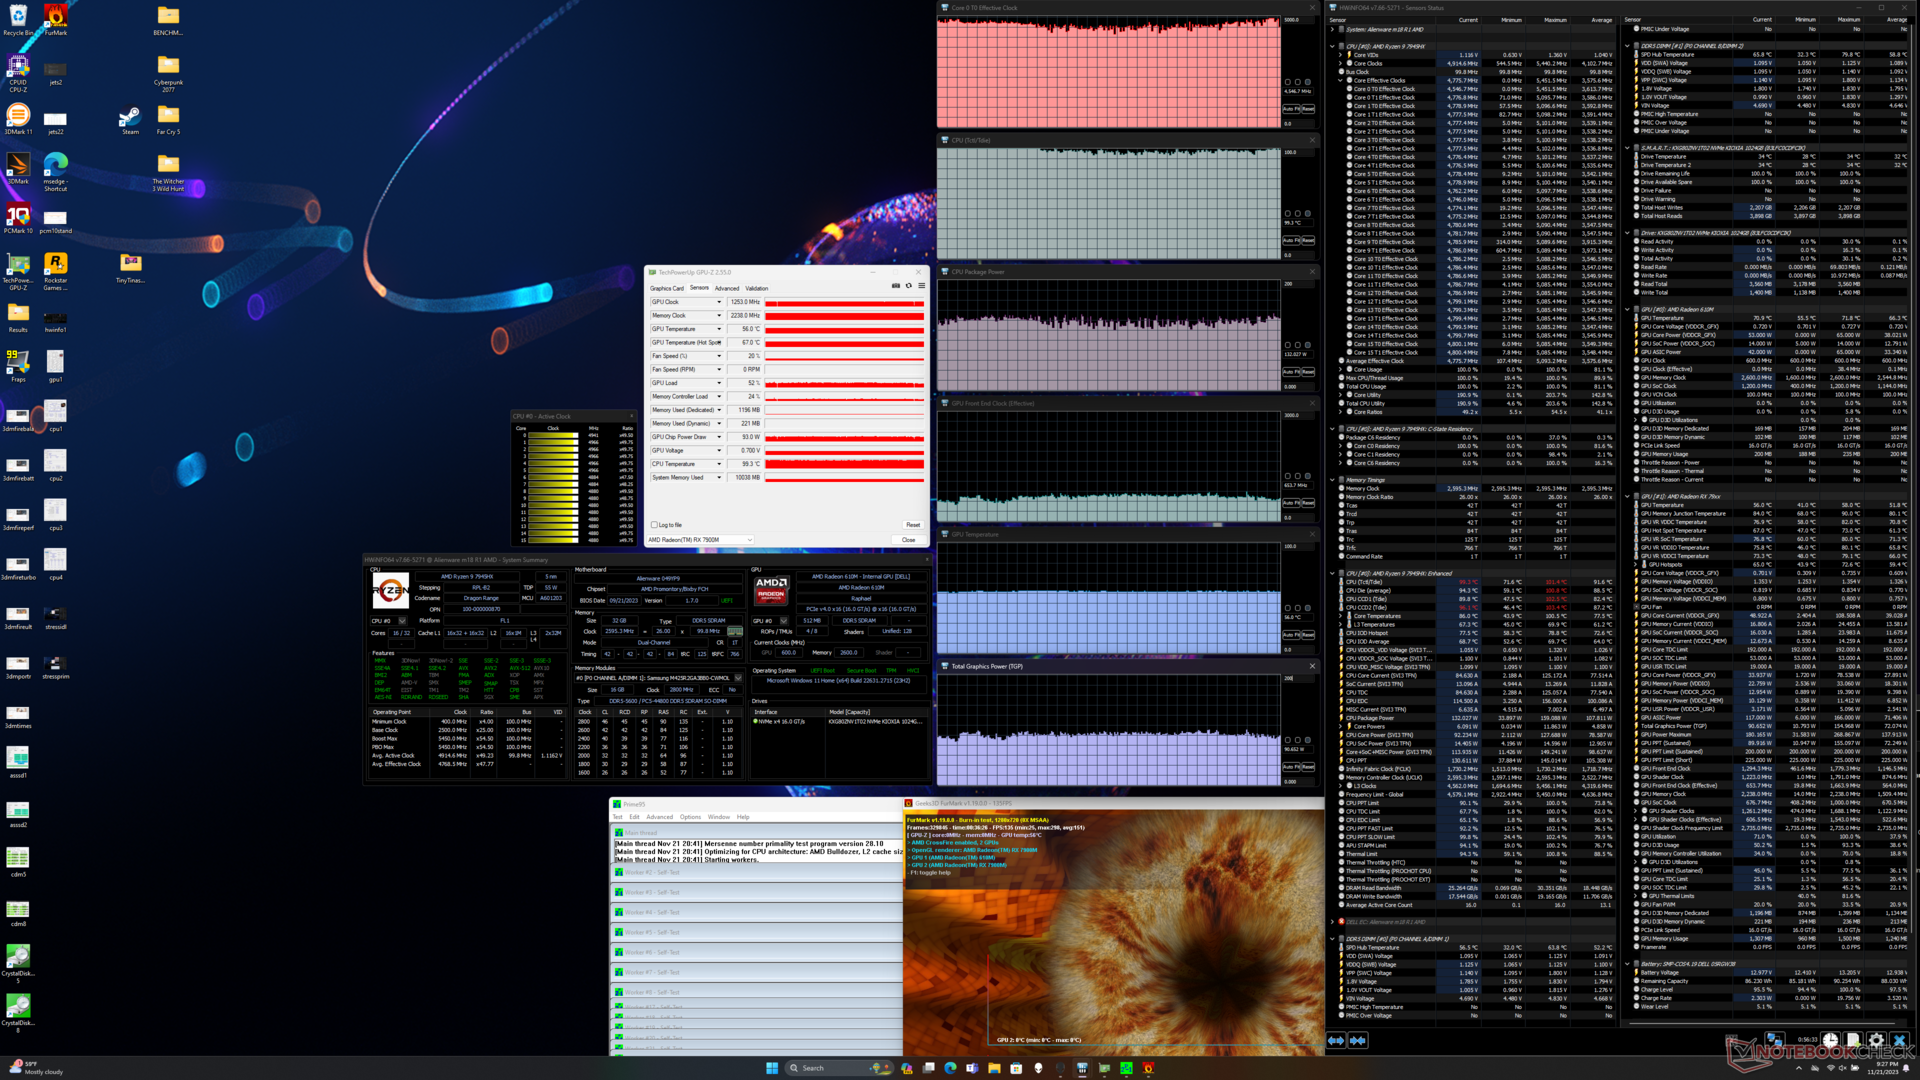Click Auto Fit on GPU Temperature graph
Screen dimensions: 1920x1080
(1290, 635)
